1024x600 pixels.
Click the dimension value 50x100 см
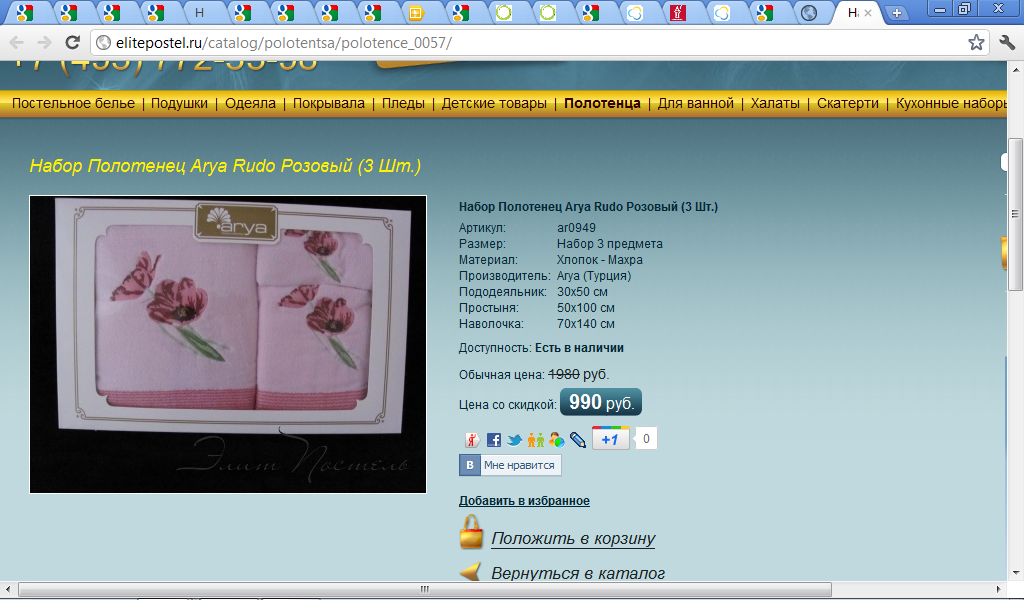pos(585,308)
